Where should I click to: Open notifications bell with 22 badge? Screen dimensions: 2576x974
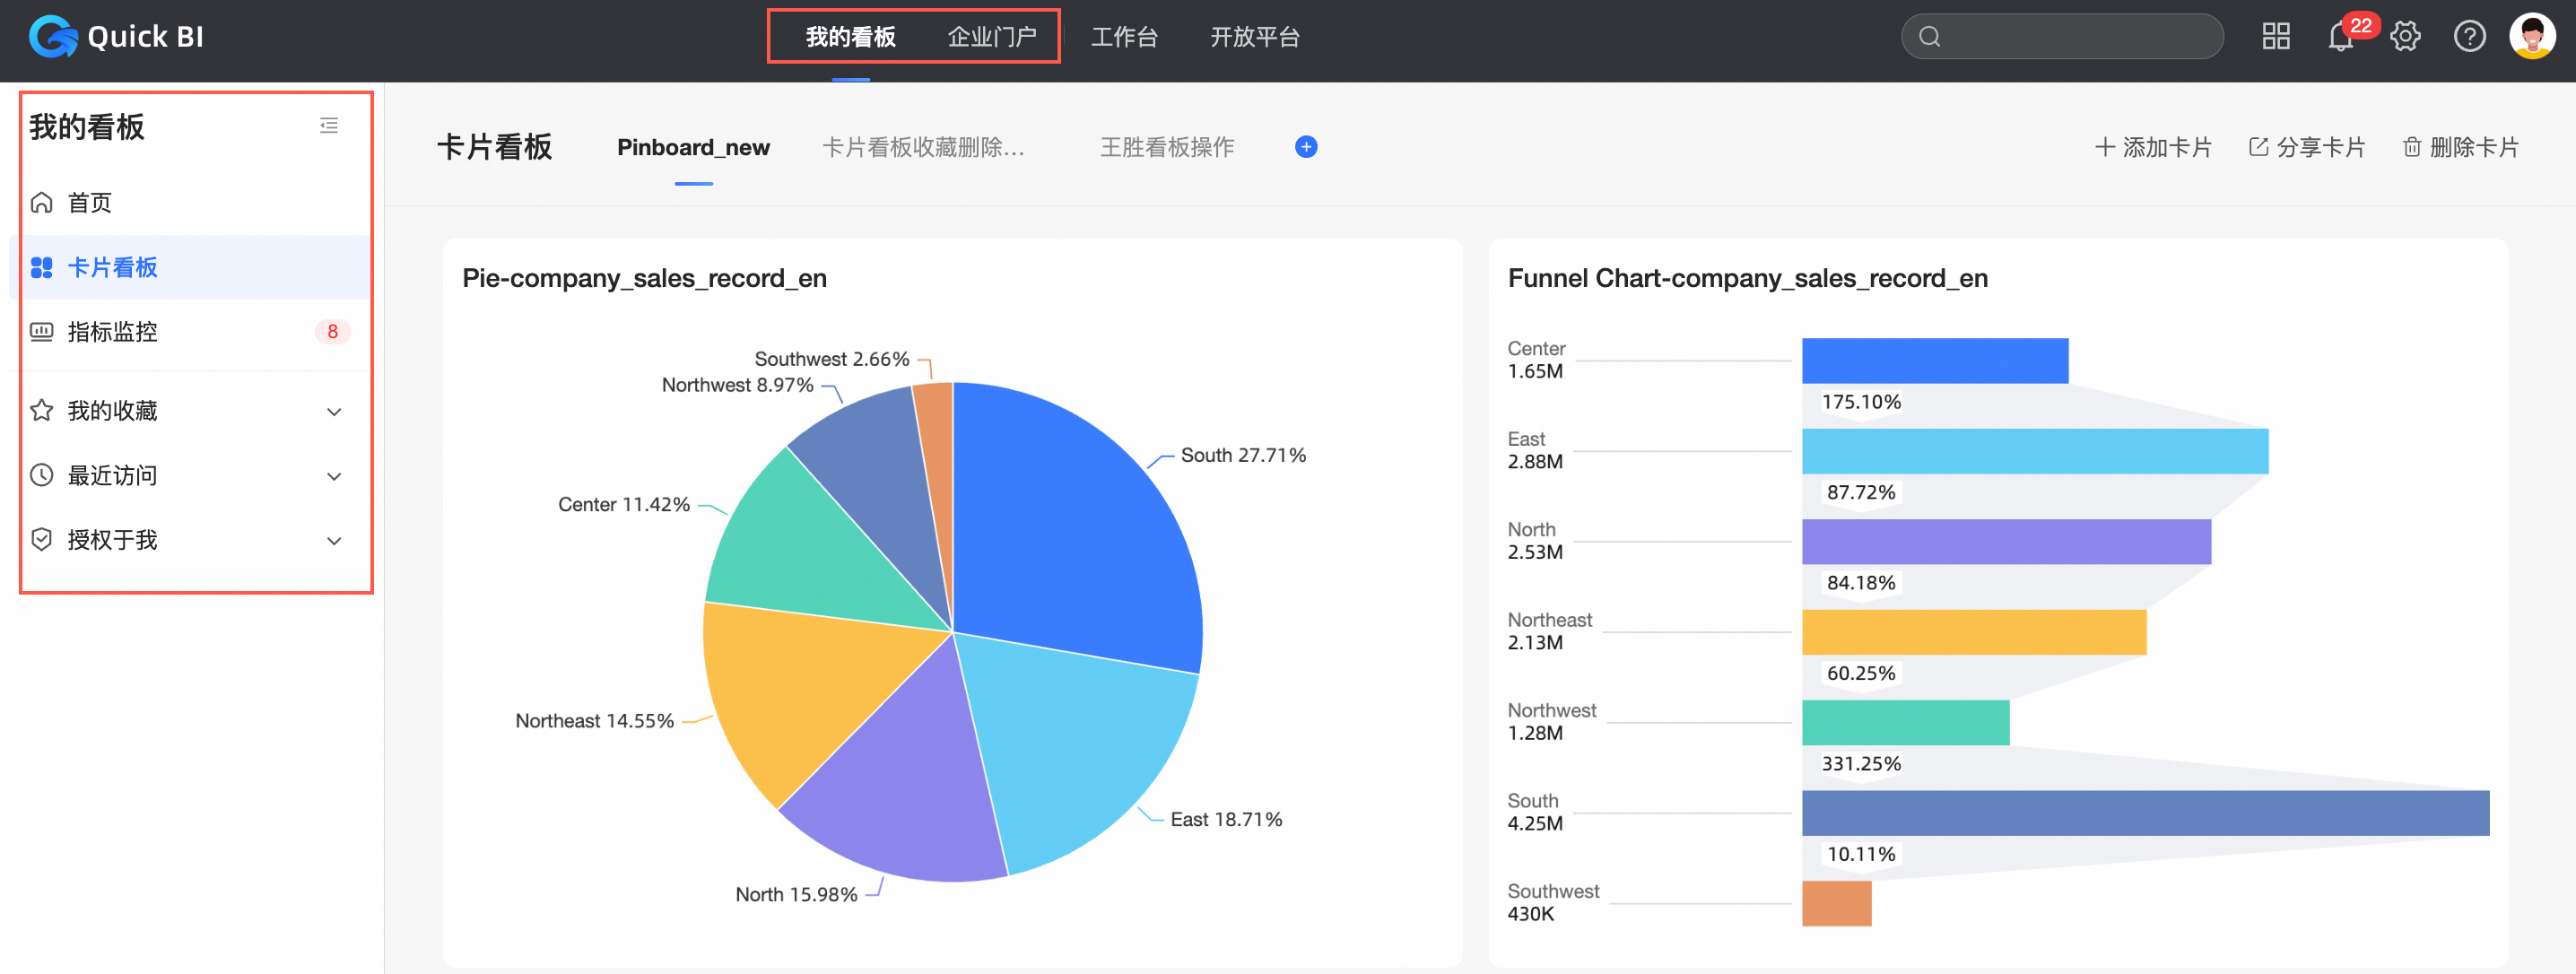[2340, 37]
